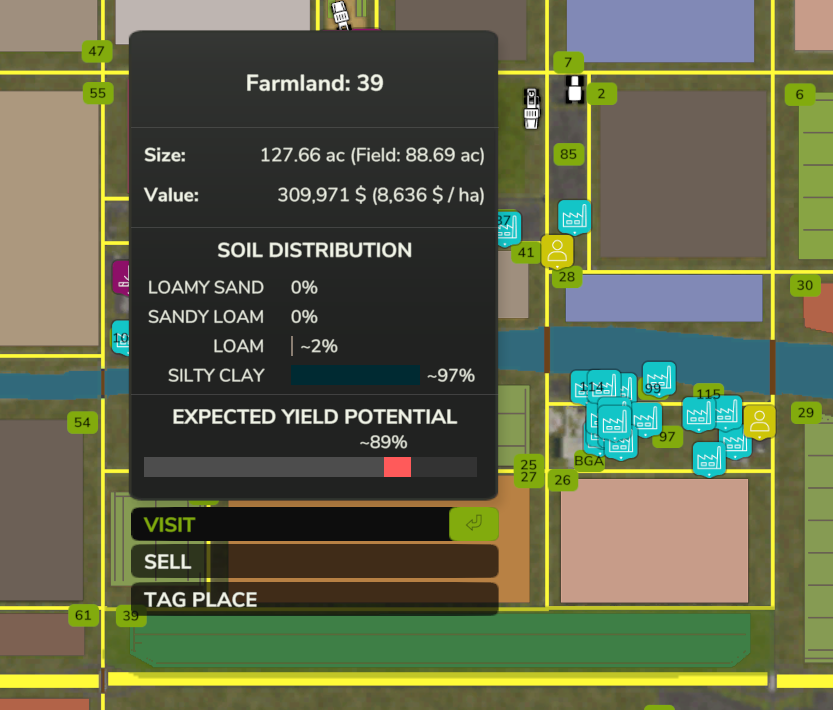Click the yellow person icon beside farmland 29
The width and height of the screenshot is (833, 710).
759,422
